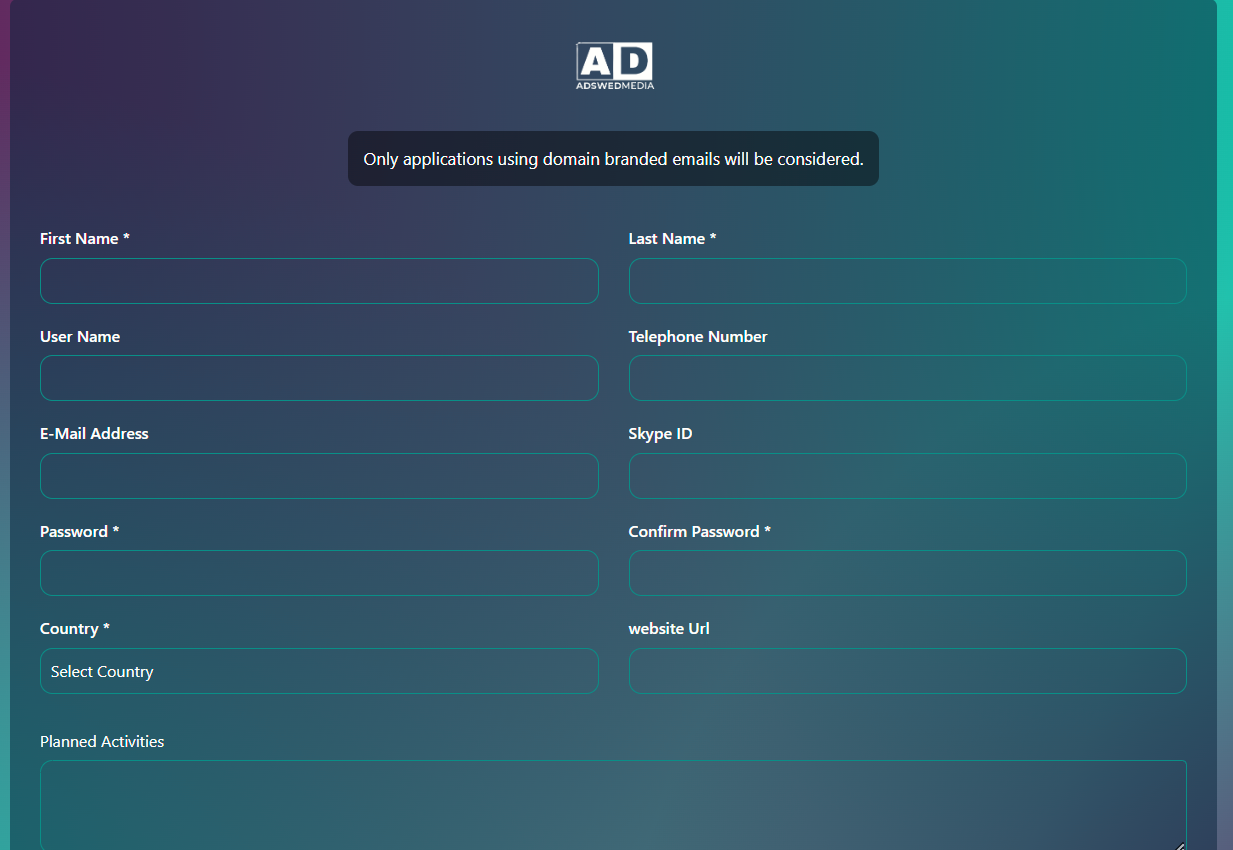Click the textarea resize handle in Planned Activities

pos(1179,845)
